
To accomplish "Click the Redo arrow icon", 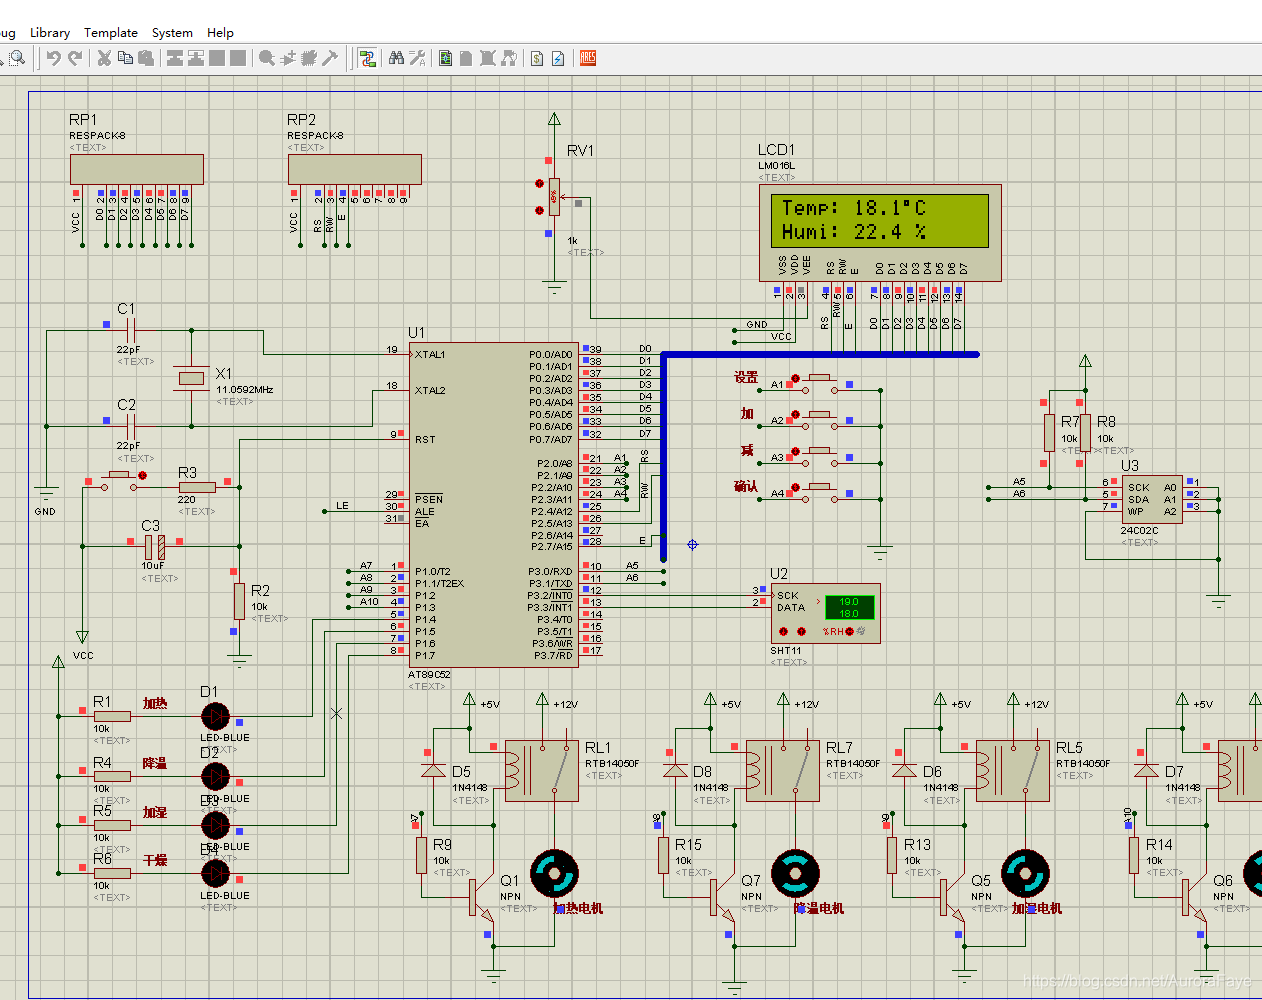I will pos(75,58).
